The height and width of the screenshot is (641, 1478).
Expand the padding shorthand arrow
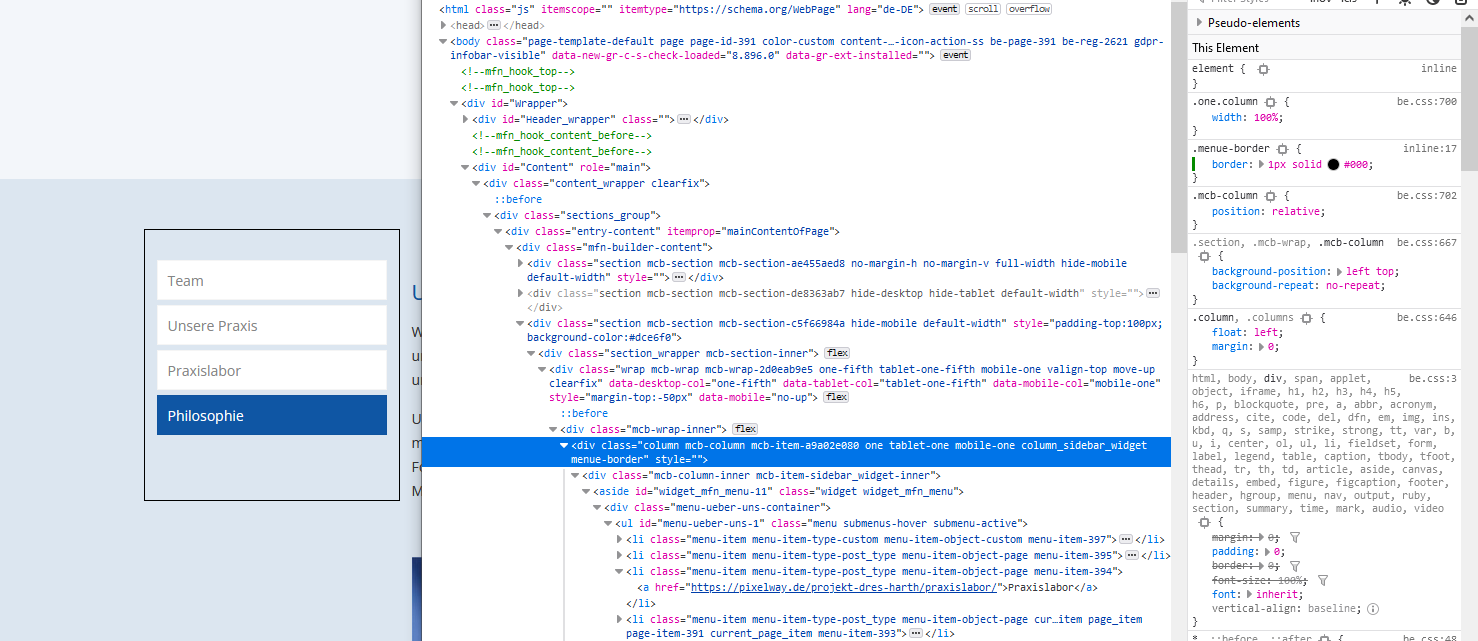point(1267,551)
